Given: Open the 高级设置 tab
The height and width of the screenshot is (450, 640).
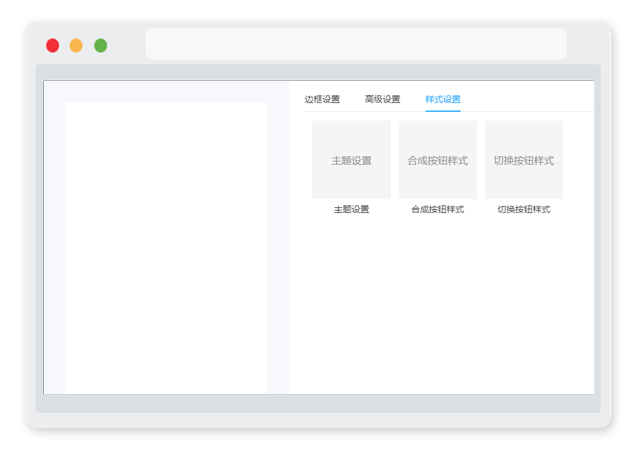Looking at the screenshot, I should click(382, 99).
